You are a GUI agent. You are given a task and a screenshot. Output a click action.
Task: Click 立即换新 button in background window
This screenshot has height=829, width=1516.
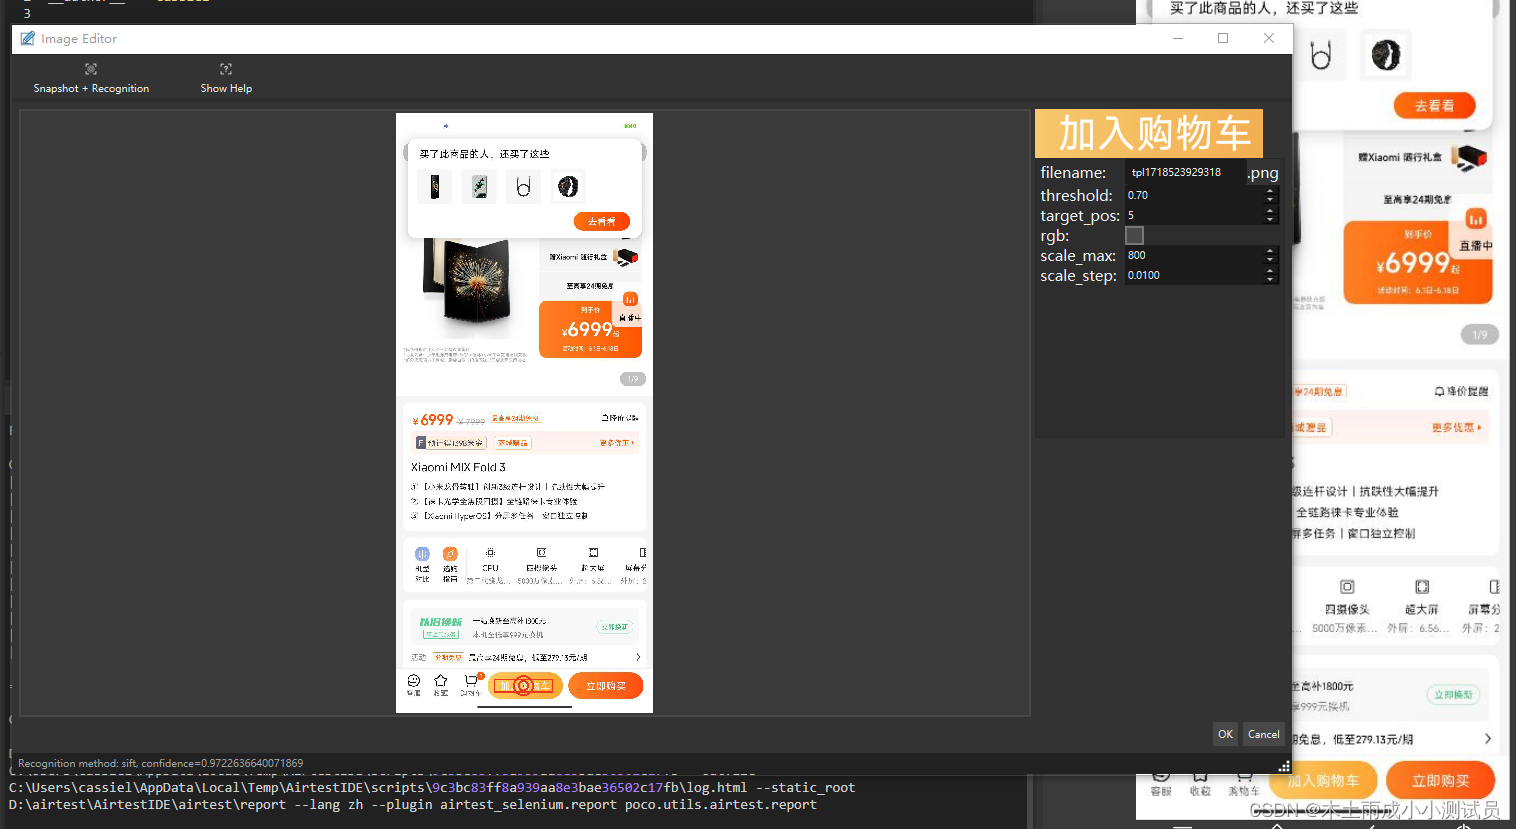[x=1453, y=695]
